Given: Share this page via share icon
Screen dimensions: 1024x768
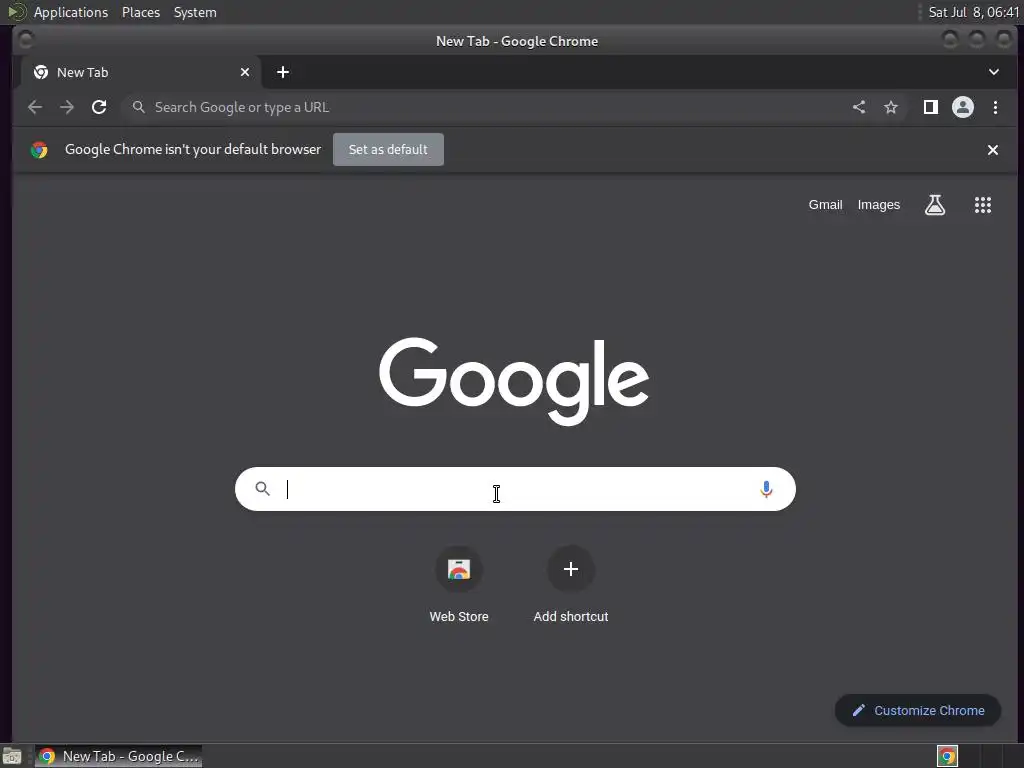Looking at the screenshot, I should click(x=859, y=107).
